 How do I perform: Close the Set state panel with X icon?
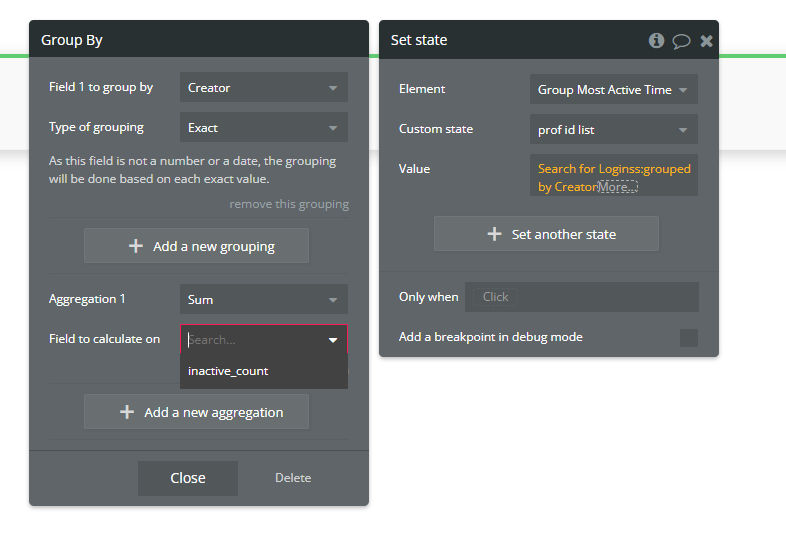point(706,41)
